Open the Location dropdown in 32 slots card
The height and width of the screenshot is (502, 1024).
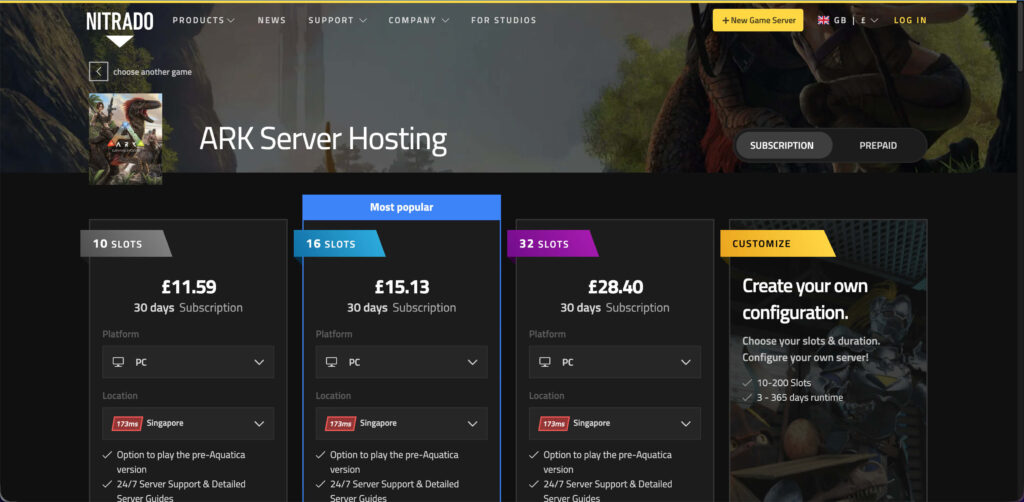tap(615, 424)
